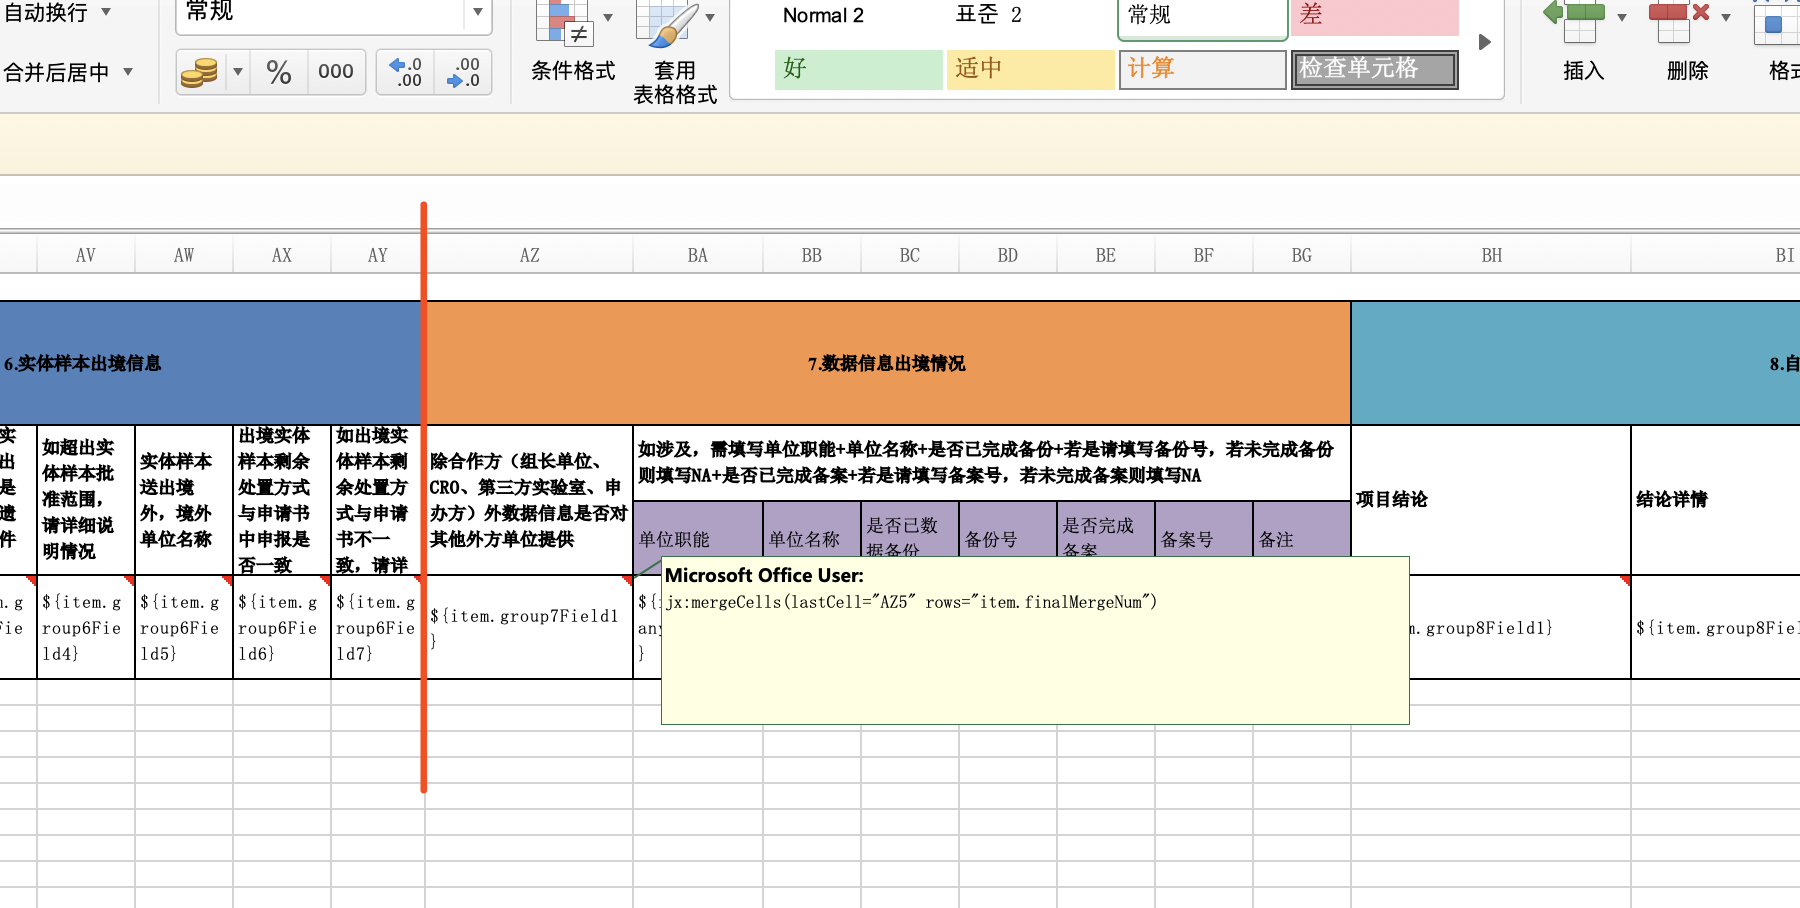Viewport: 1800px width, 908px height.
Task: Select the 结论详情 header cell
Action: 1716,499
